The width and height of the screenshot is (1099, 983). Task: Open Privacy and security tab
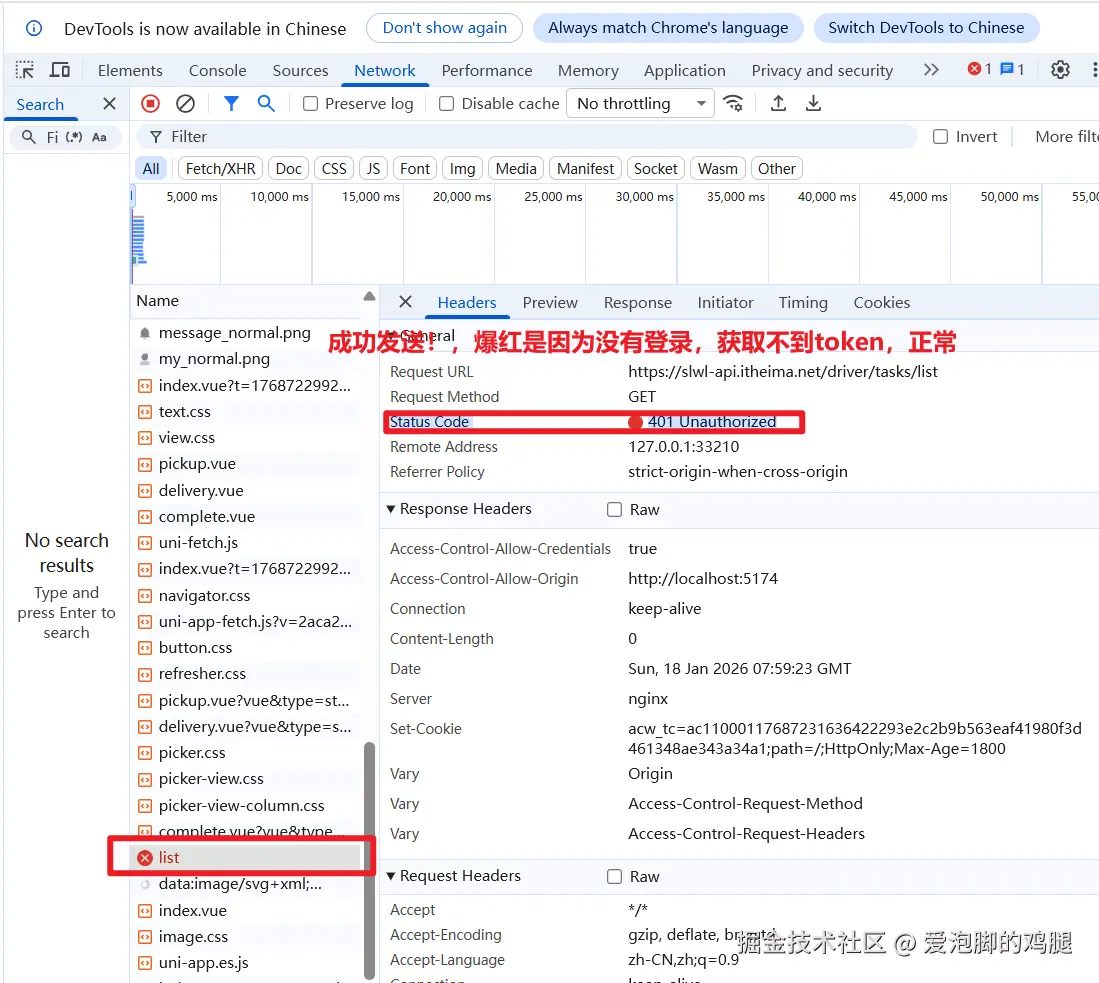821,71
